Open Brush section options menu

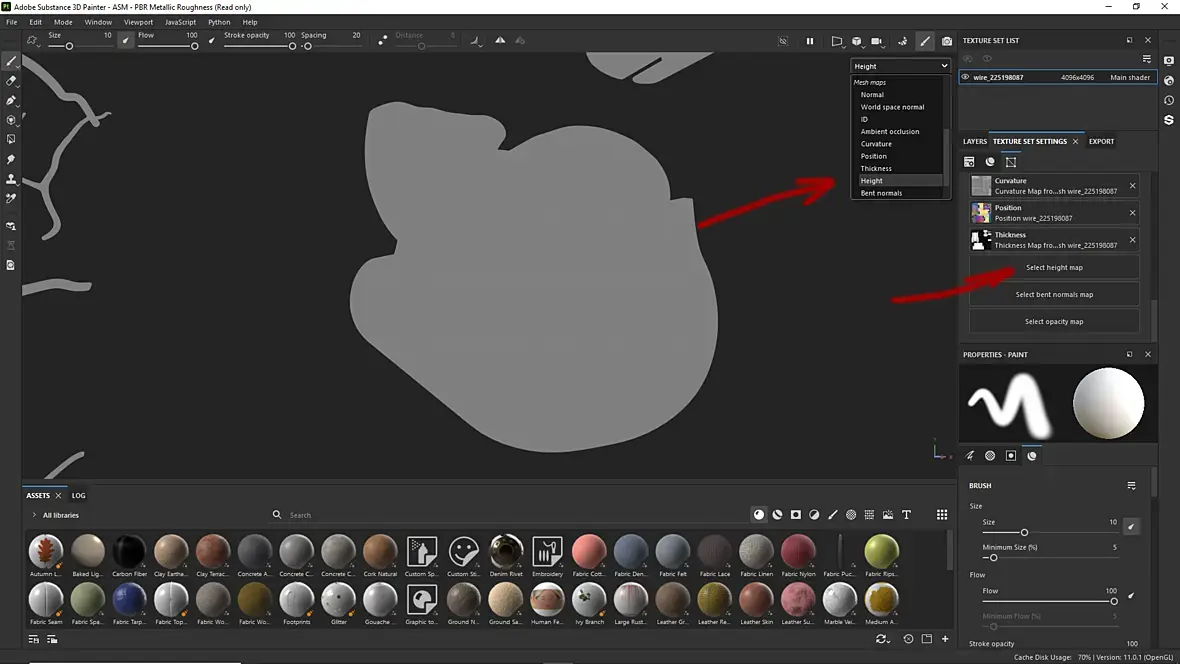(1131, 486)
